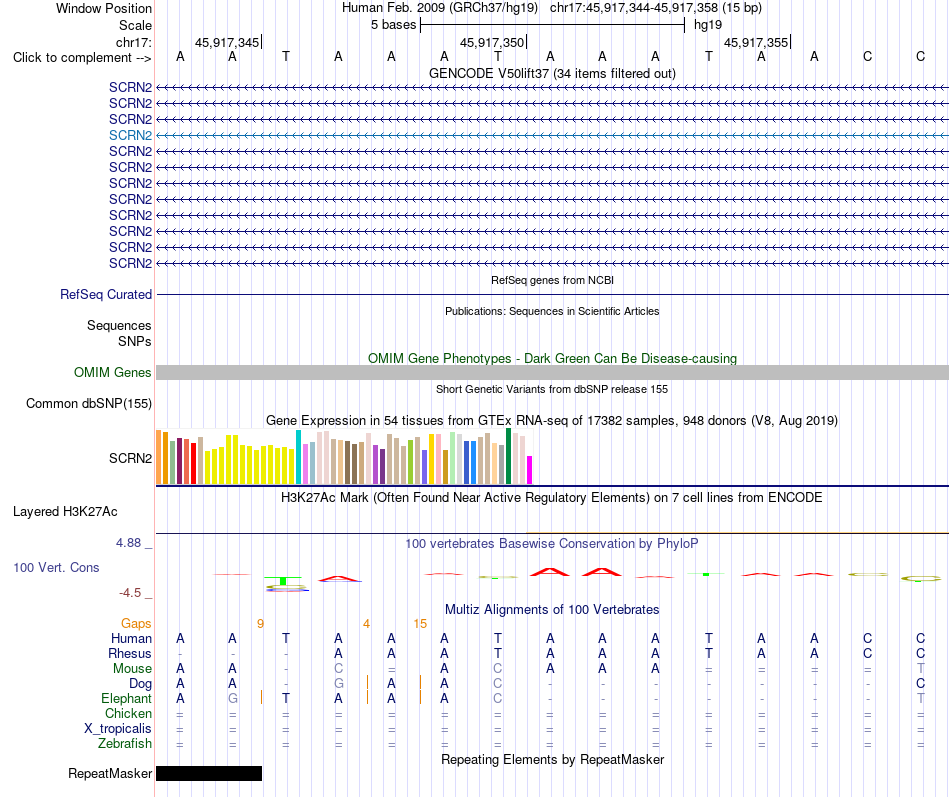Open 'RefSeq genes from NCBI' track title
The image size is (950, 797).
(552, 280)
